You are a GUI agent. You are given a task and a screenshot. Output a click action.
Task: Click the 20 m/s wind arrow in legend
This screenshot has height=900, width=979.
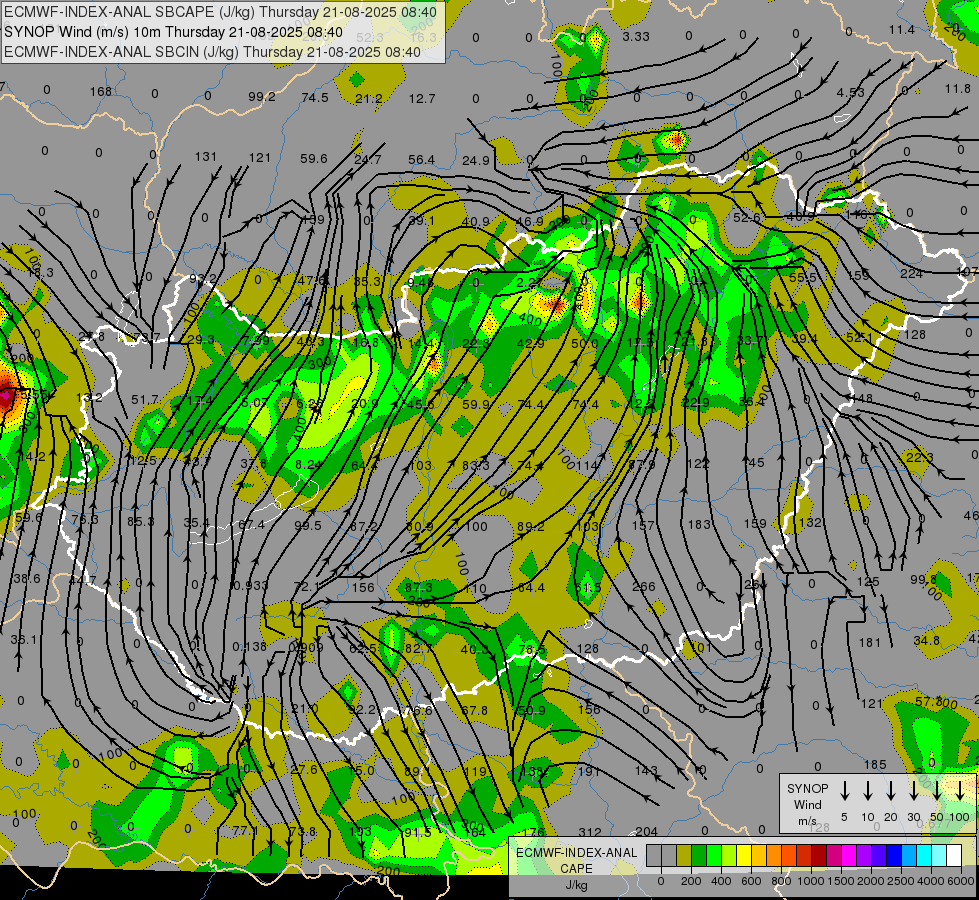(890, 791)
